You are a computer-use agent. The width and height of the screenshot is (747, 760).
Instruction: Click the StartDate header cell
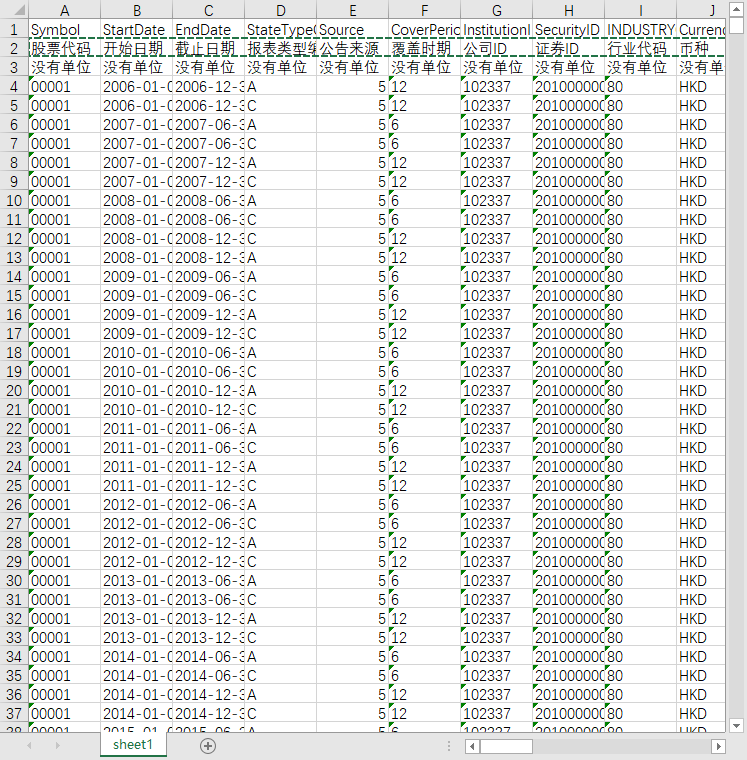point(137,30)
